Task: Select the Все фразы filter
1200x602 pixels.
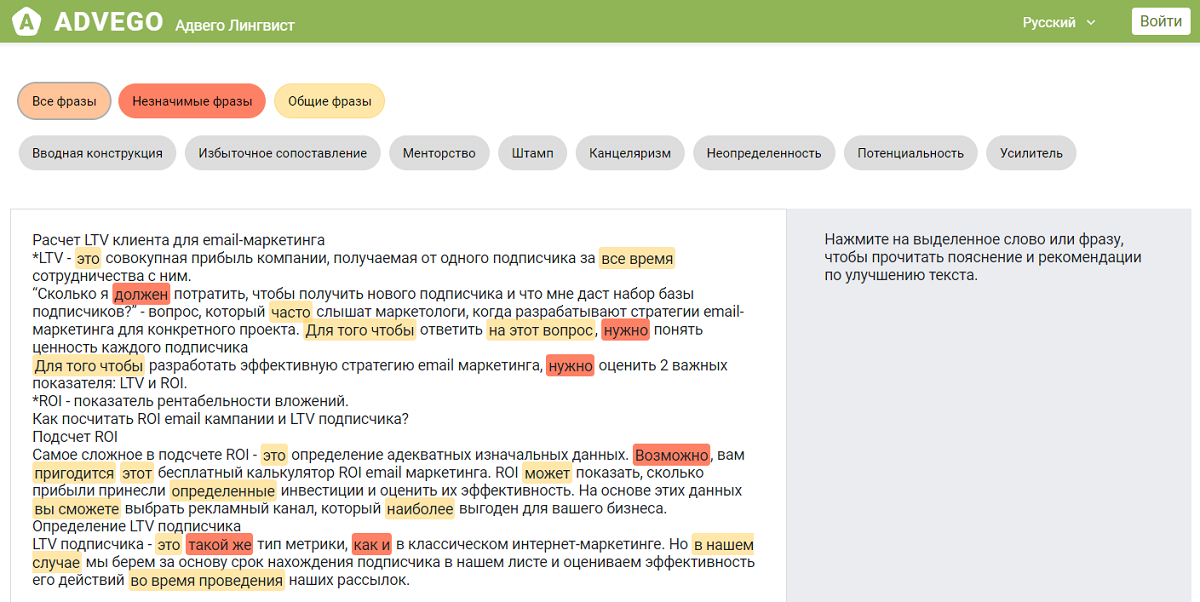Action: coord(64,101)
